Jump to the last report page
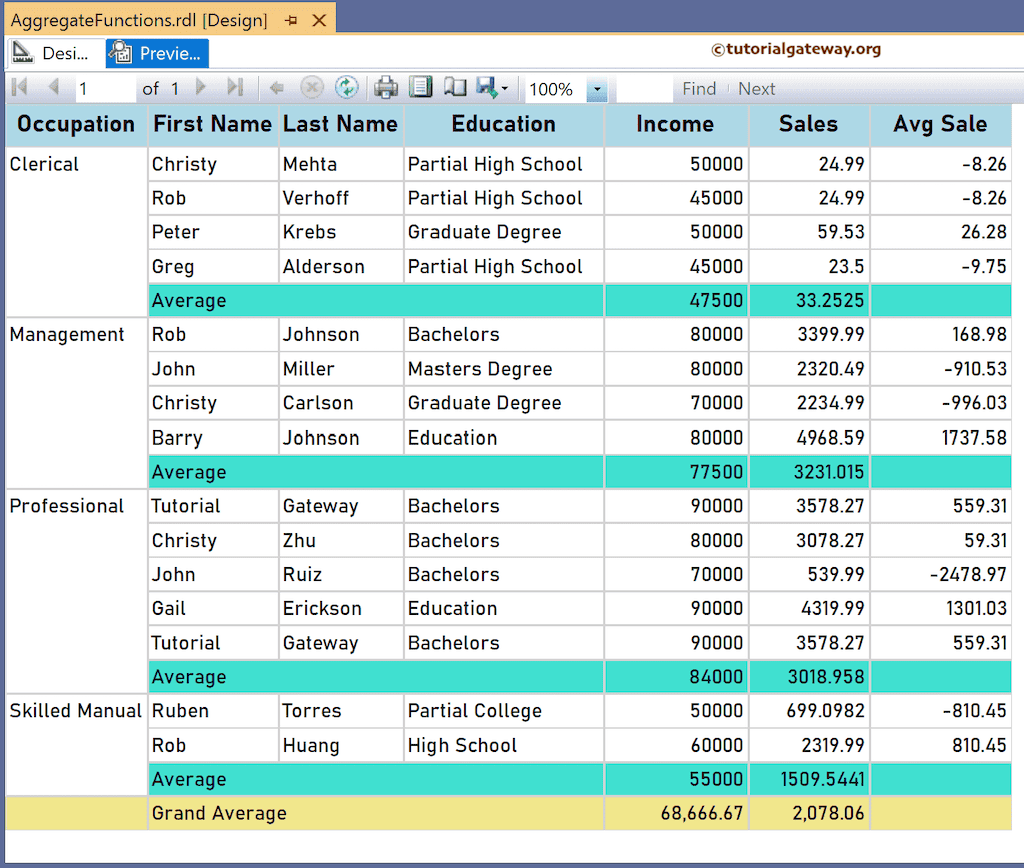 237,88
